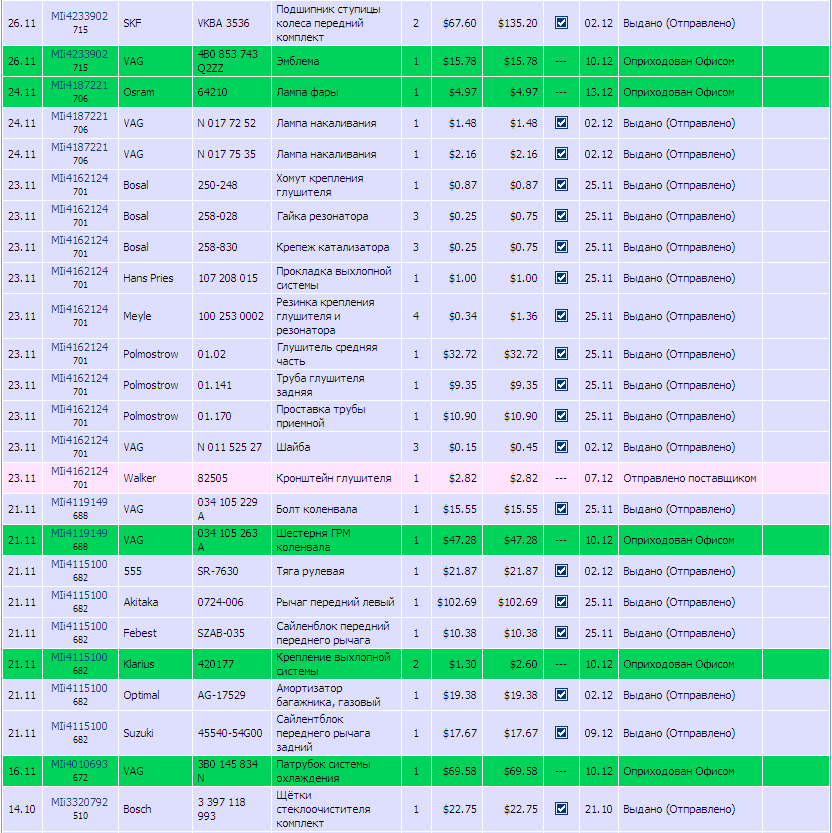The width and height of the screenshot is (832, 833).
Task: Open order MIi4115100 in the Klarius row
Action: pyautogui.click(x=79, y=657)
